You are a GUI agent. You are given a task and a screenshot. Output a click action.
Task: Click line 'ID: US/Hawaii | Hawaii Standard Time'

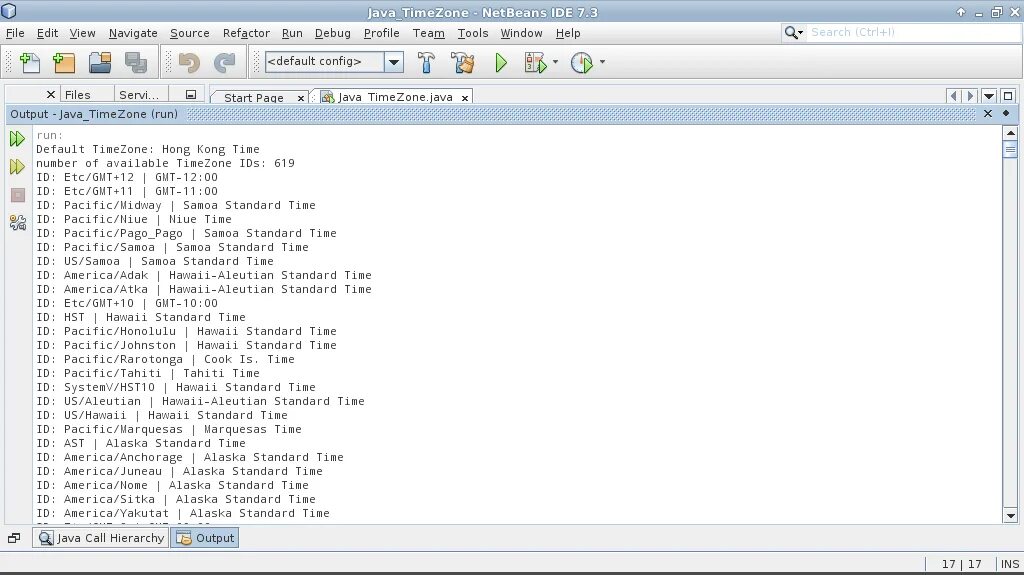click(161, 415)
